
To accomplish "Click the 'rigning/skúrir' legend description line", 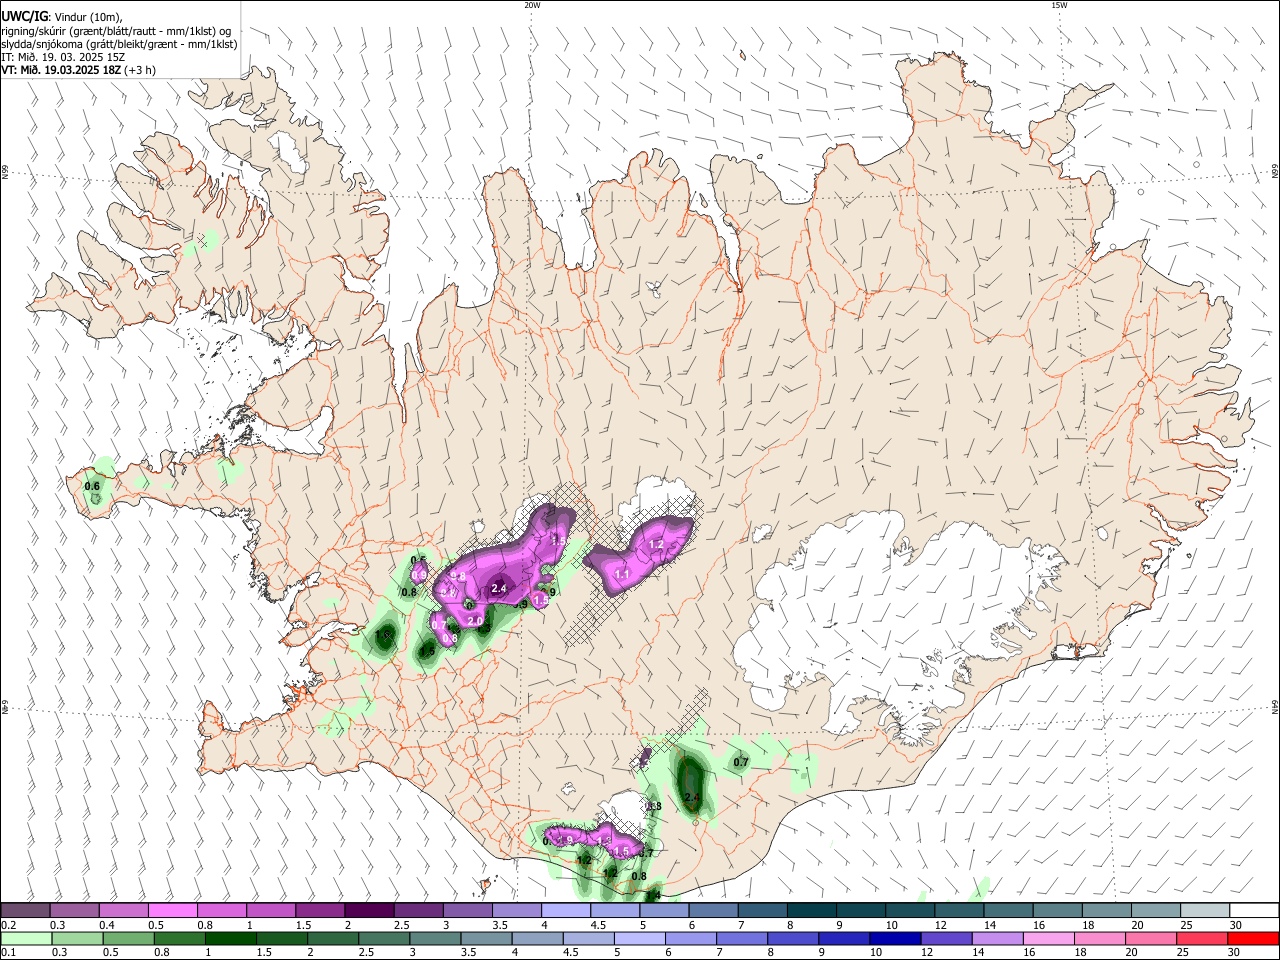I will [116, 31].
